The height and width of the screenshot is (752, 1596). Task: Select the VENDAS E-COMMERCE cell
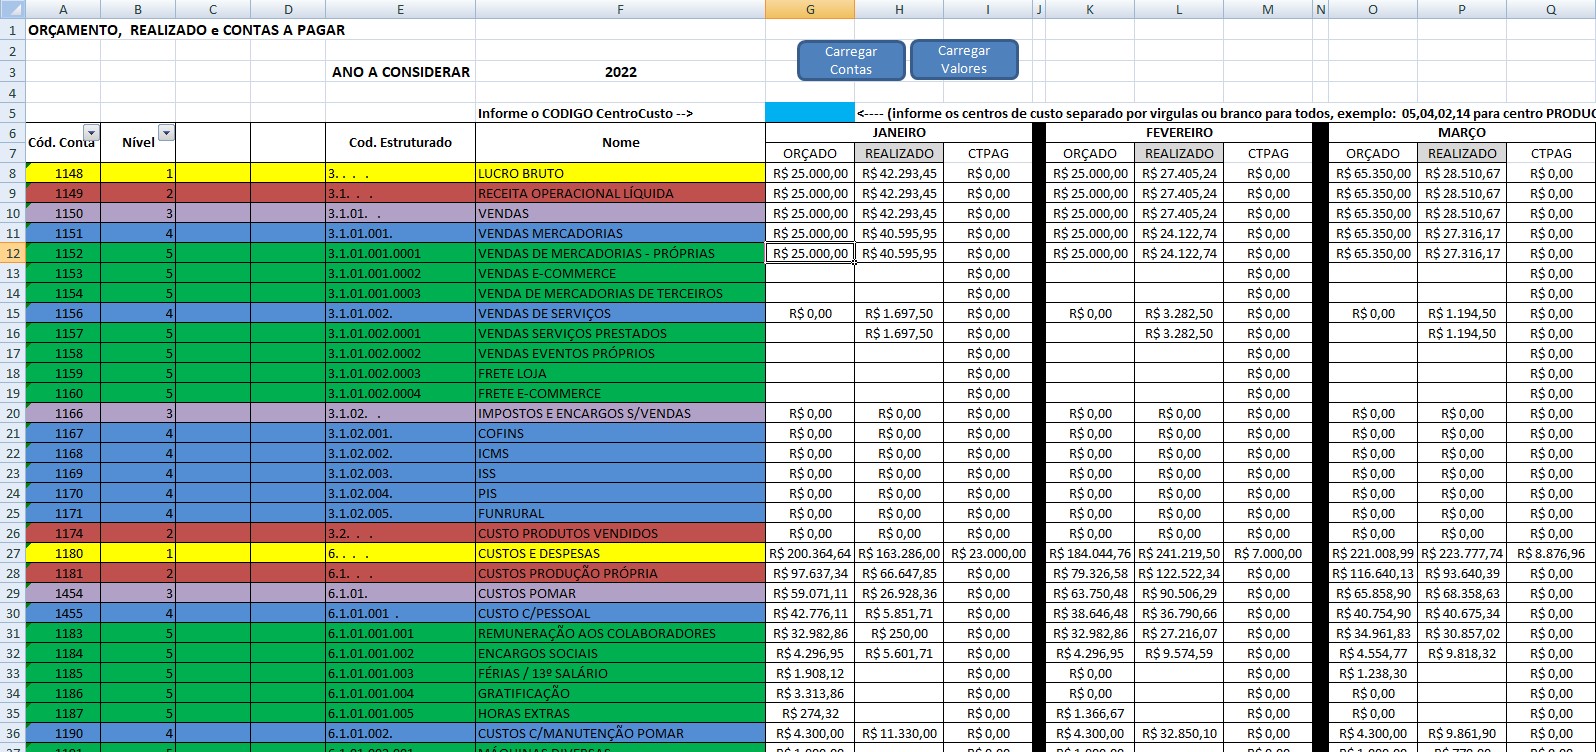620,273
